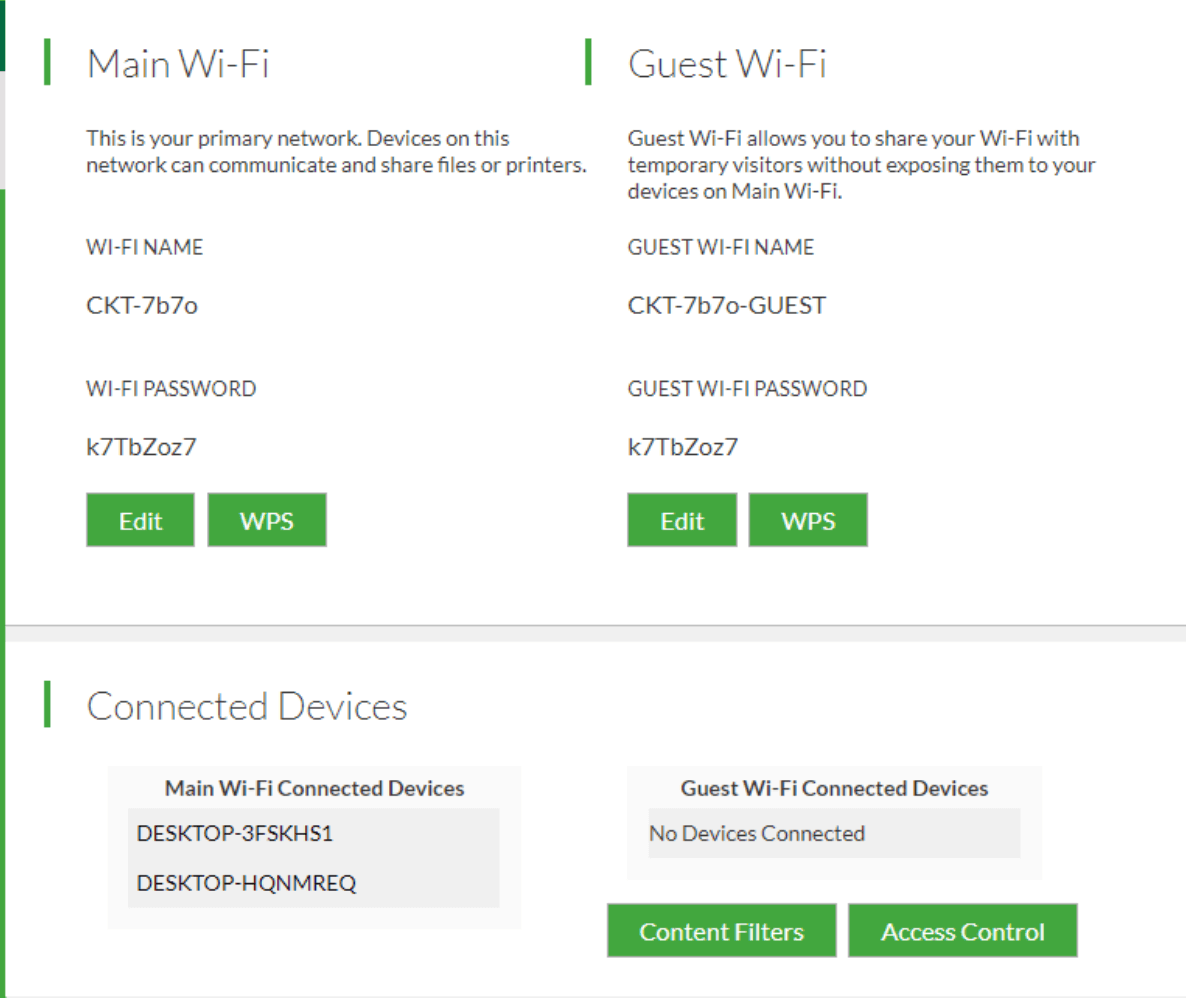Screen dimensions: 1186x998
Task: Start WPS for Main Wi-Fi
Action: [267, 520]
